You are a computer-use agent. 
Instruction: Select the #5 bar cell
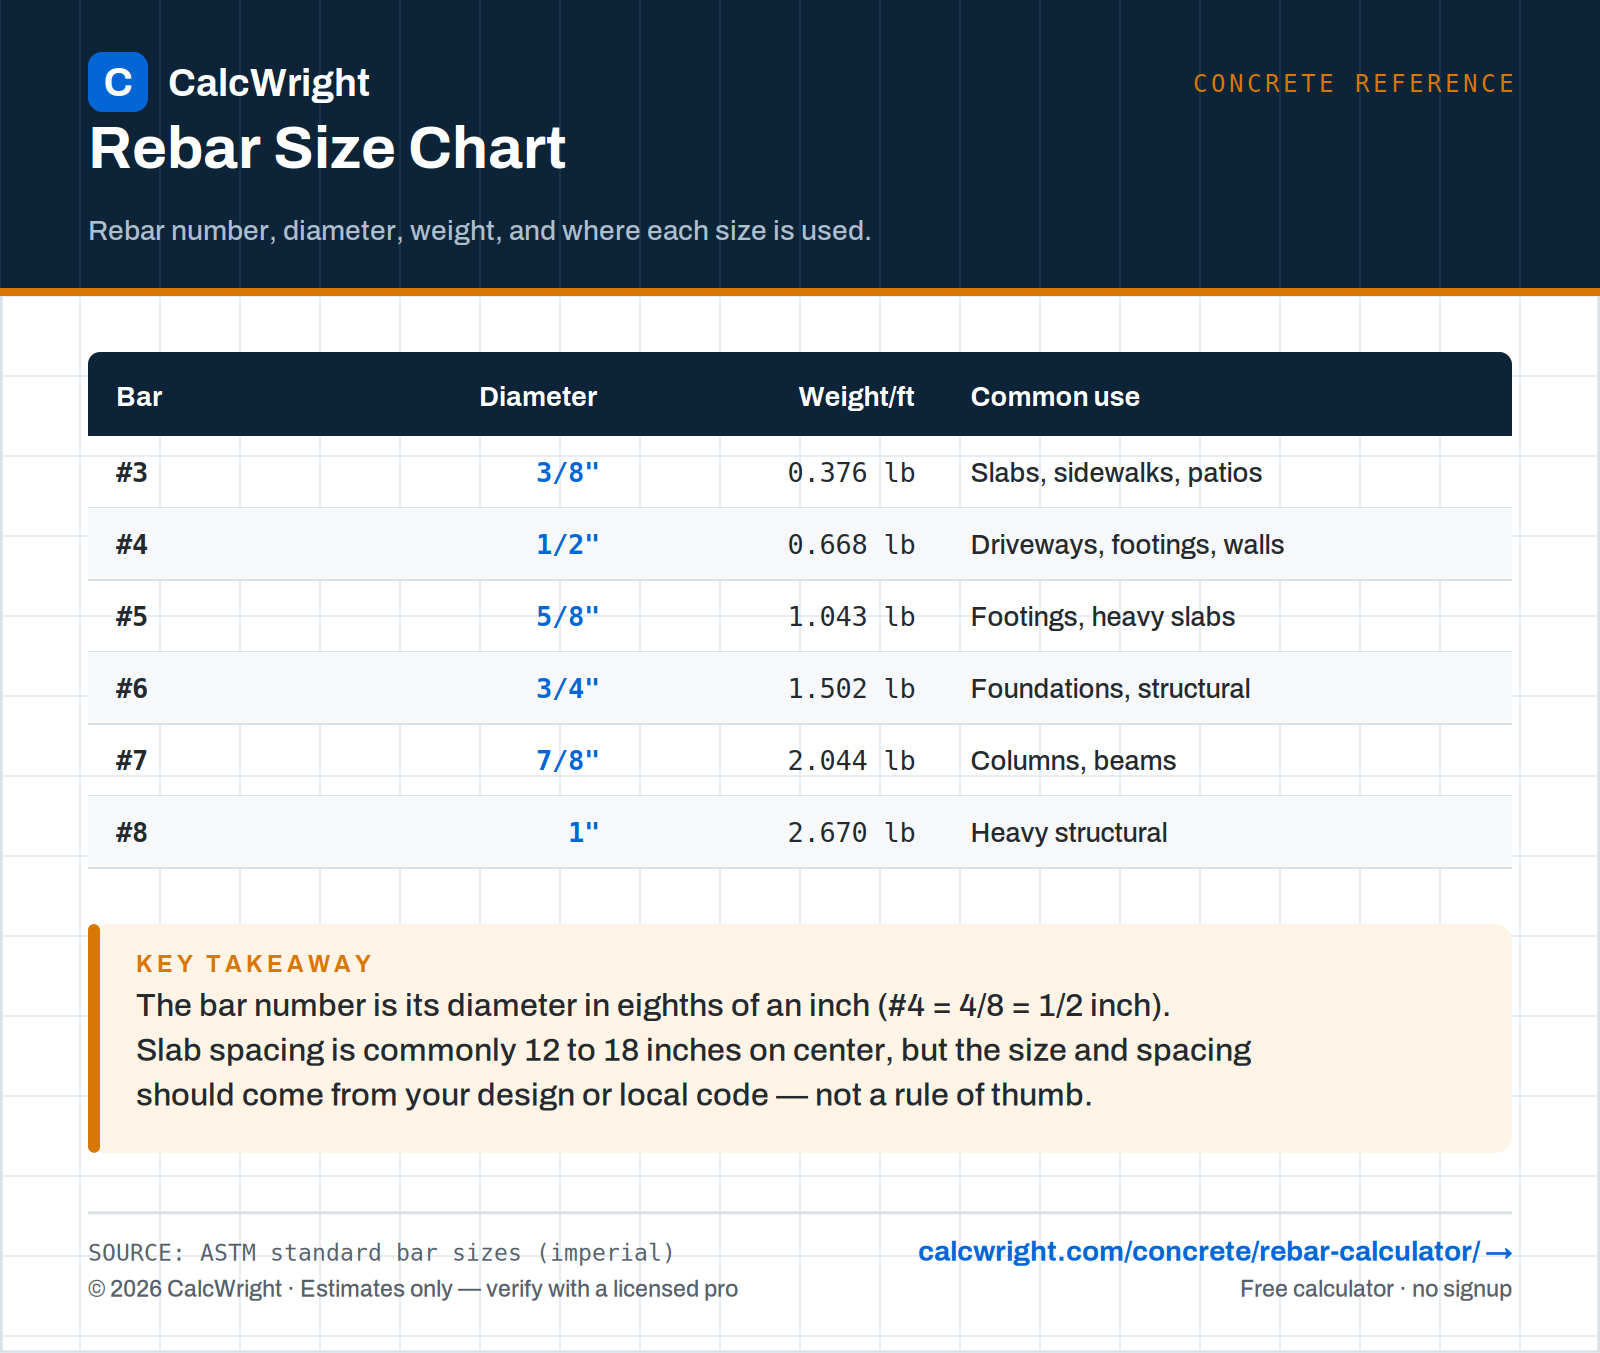click(x=132, y=616)
